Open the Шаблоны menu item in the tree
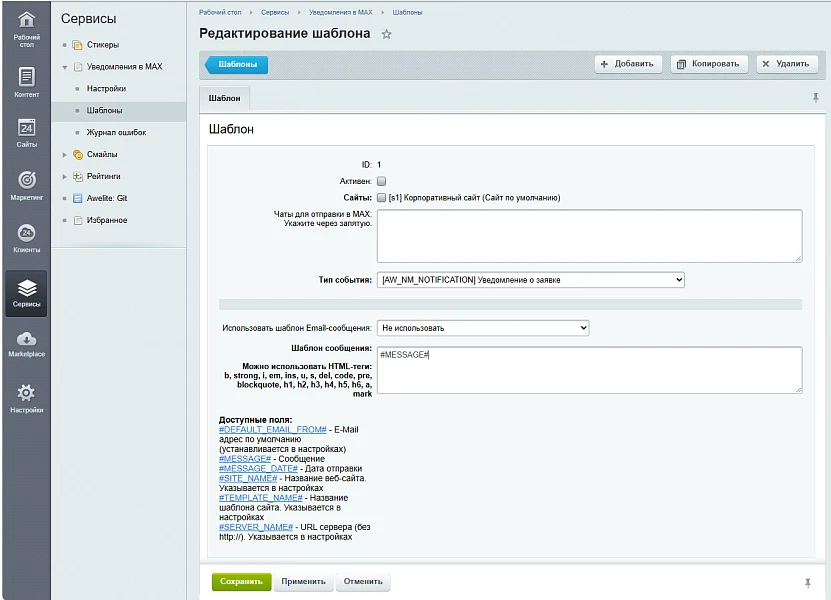 tap(104, 110)
